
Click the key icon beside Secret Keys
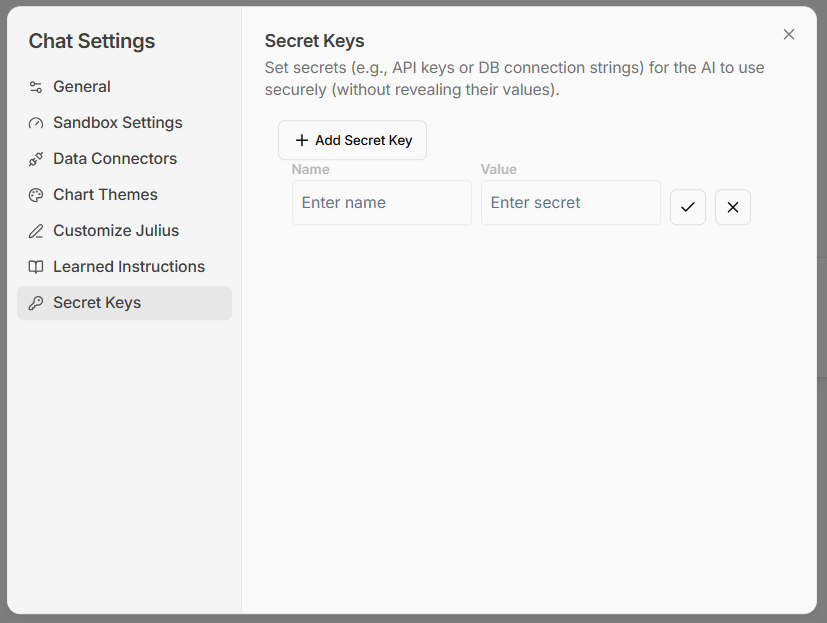[x=36, y=303]
